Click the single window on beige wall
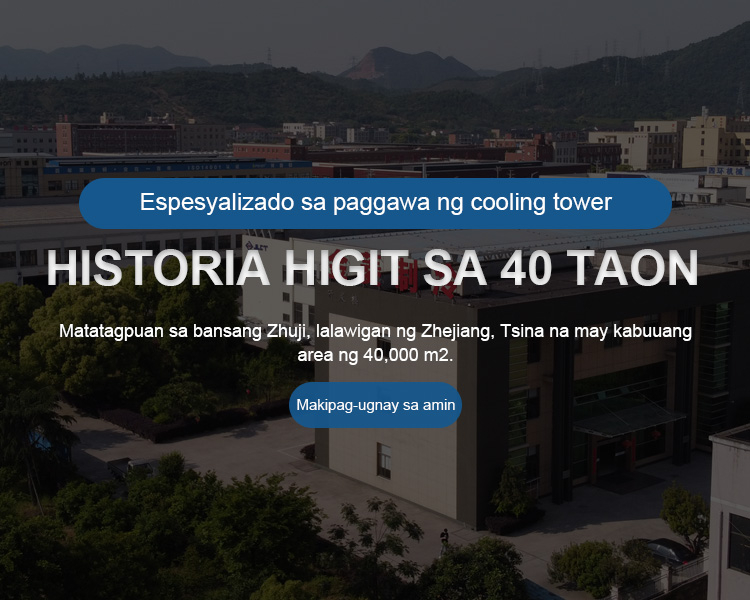The height and width of the screenshot is (600, 750). click(x=384, y=460)
